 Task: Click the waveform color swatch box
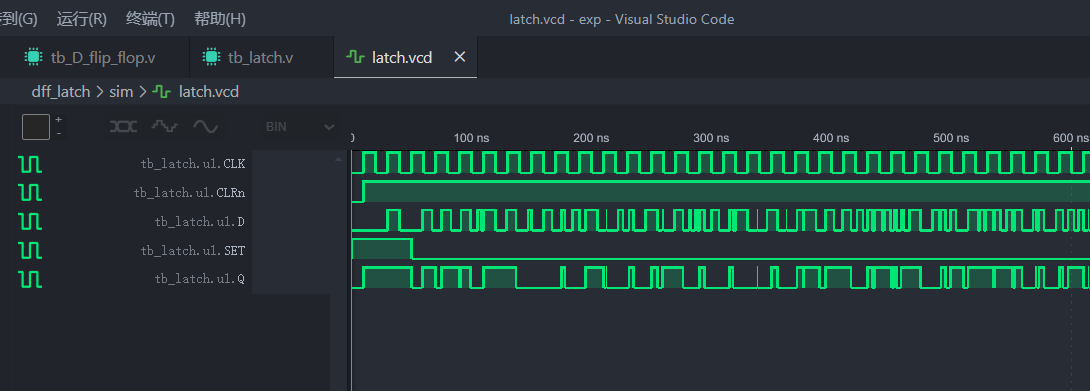tap(36, 127)
